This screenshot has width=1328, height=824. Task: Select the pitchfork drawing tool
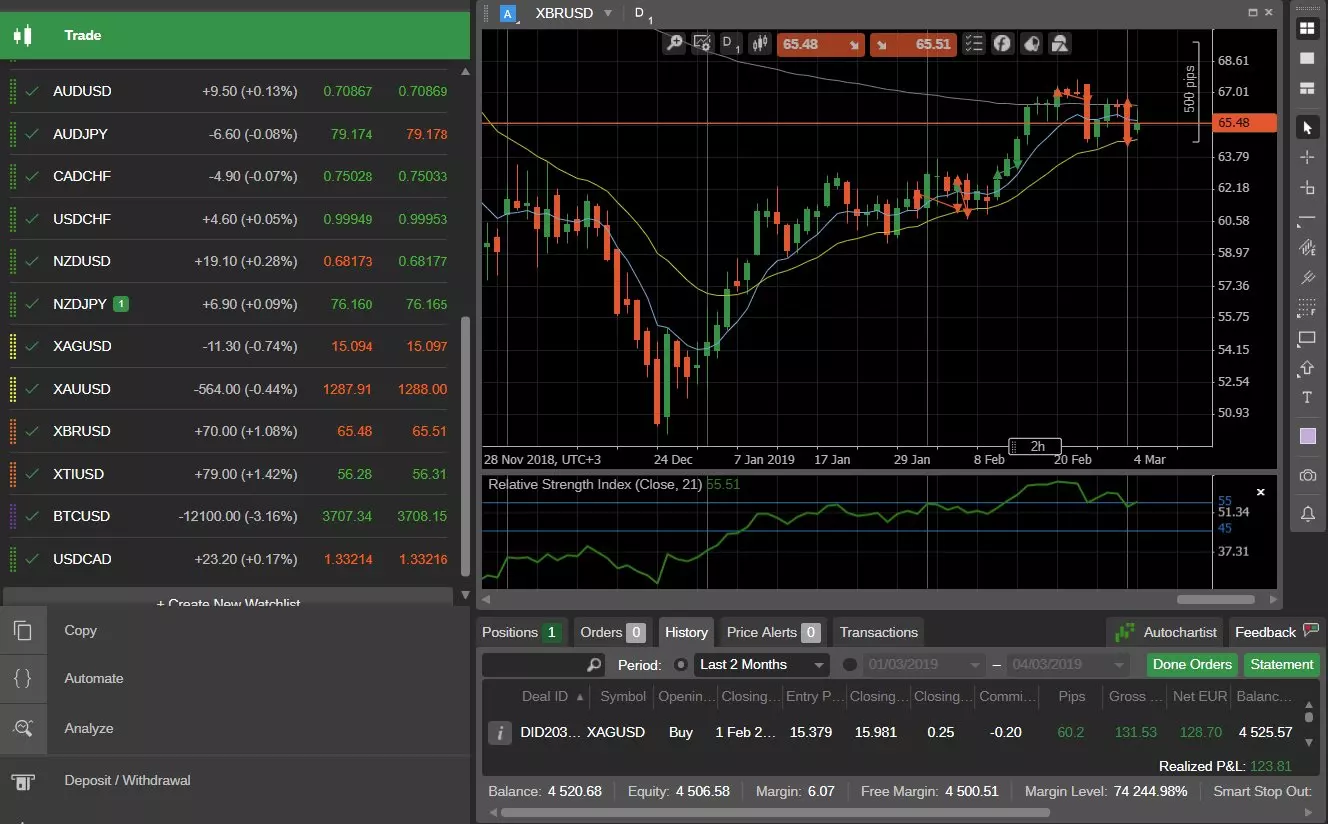1307,277
